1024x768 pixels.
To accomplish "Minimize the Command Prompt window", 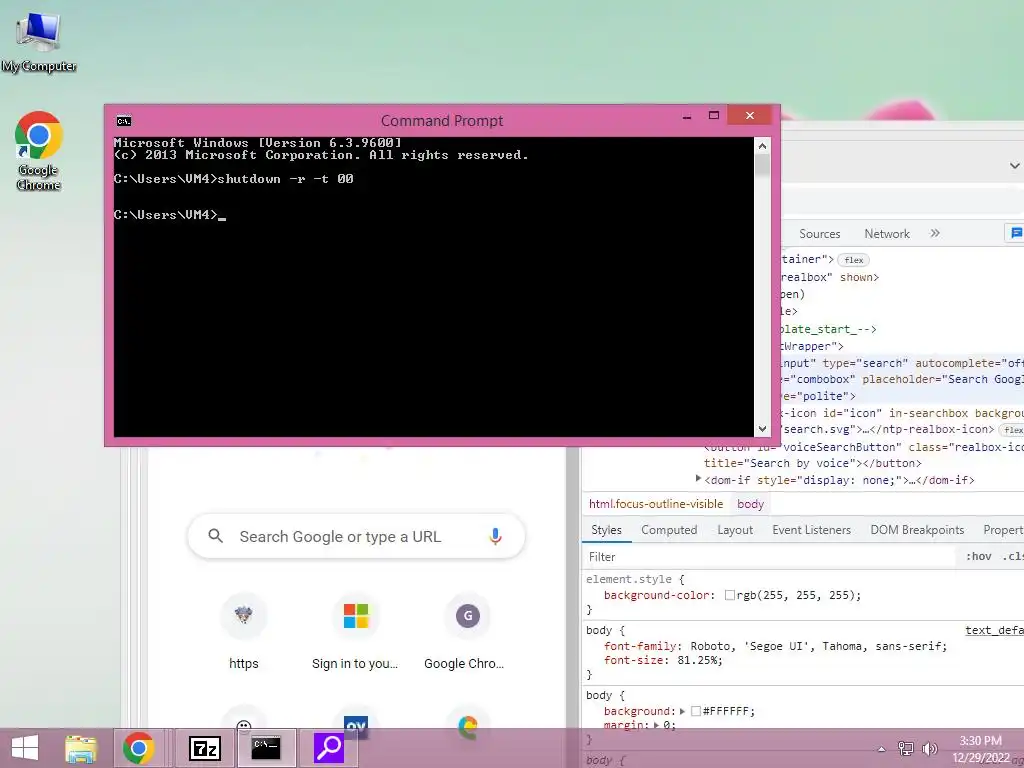I will [x=687, y=116].
